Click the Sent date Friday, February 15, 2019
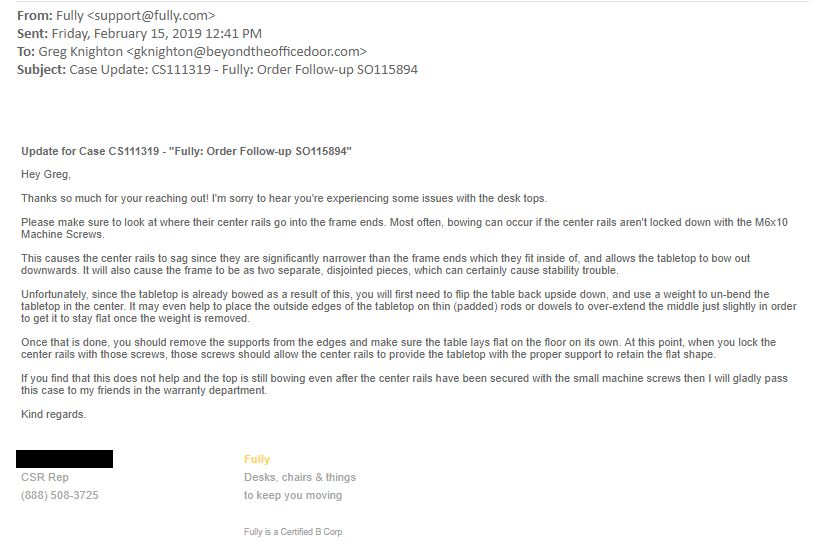Image resolution: width=819 pixels, height=544 pixels. [126, 34]
